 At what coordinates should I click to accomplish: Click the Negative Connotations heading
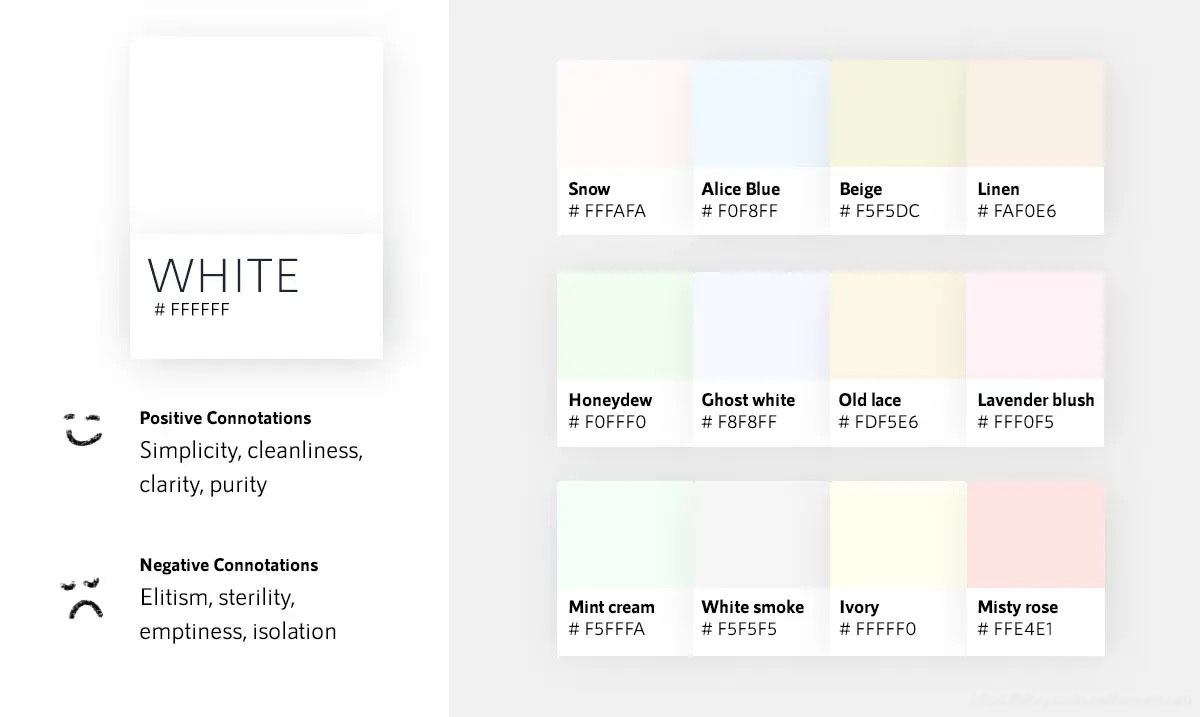[x=229, y=565]
